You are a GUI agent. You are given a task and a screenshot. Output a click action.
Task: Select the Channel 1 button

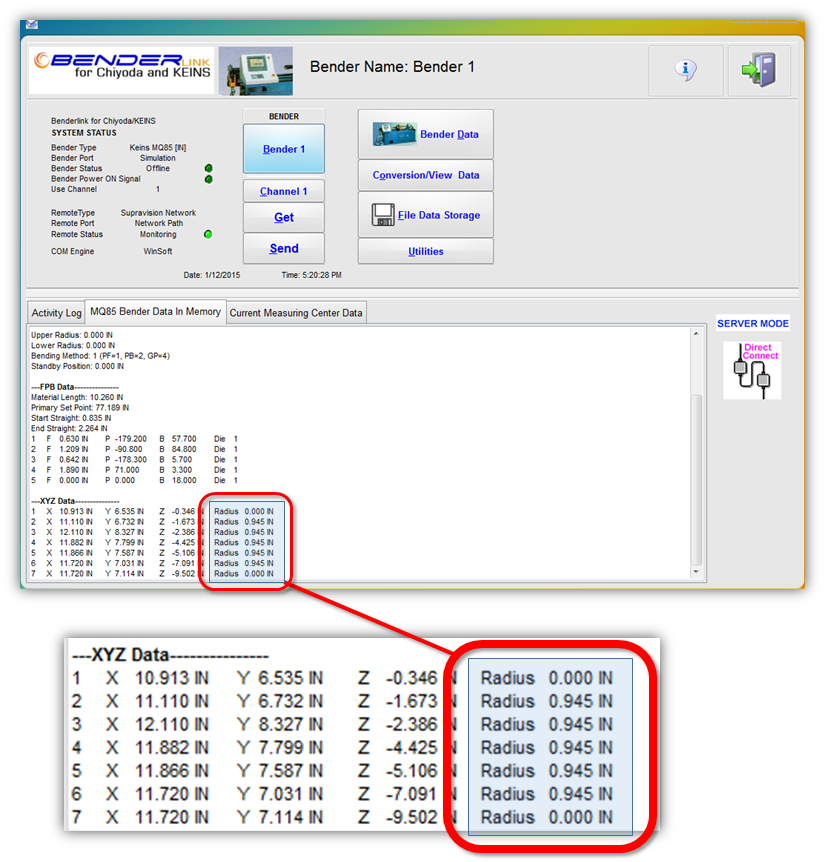(283, 191)
